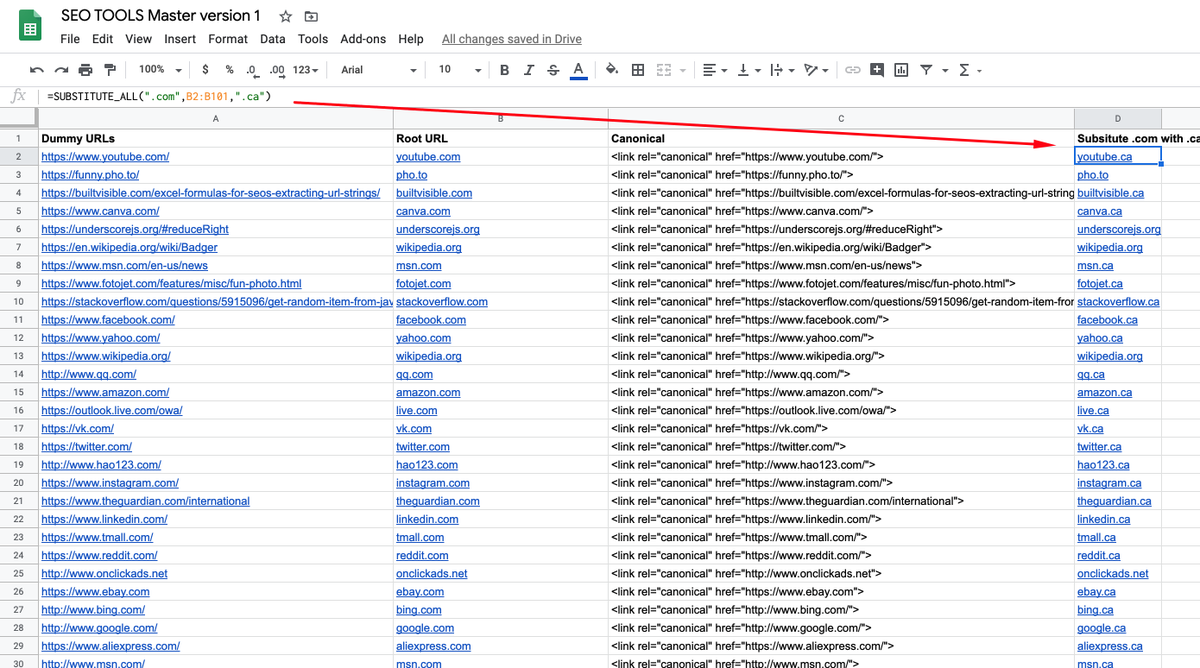Open the Tools menu
Screen dimensions: 1200x668
(313, 39)
